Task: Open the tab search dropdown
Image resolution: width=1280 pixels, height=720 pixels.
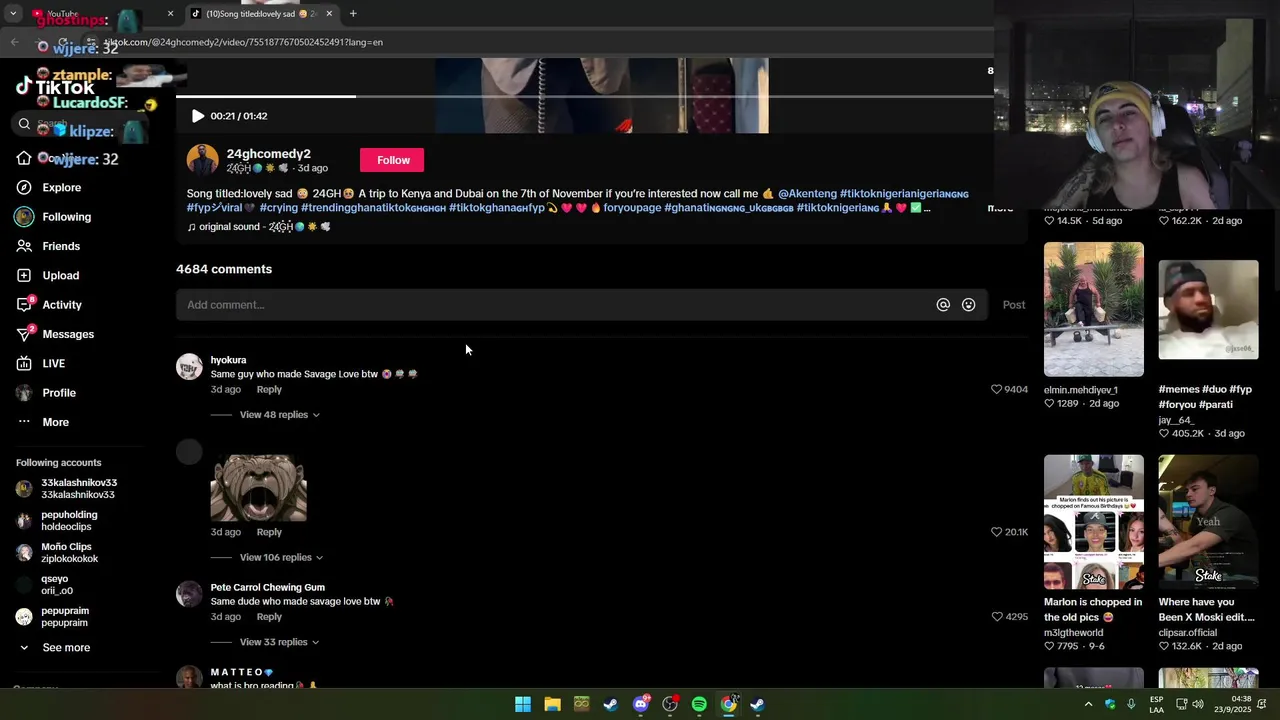Action: pyautogui.click(x=13, y=14)
